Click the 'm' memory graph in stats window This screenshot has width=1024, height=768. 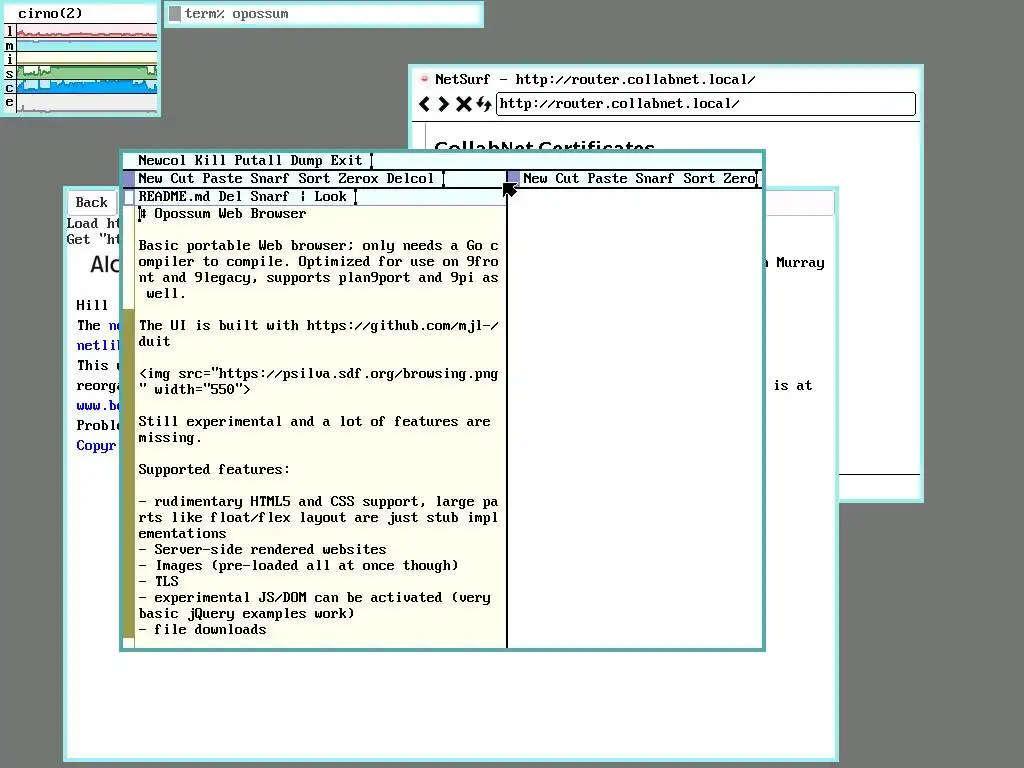coord(87,46)
